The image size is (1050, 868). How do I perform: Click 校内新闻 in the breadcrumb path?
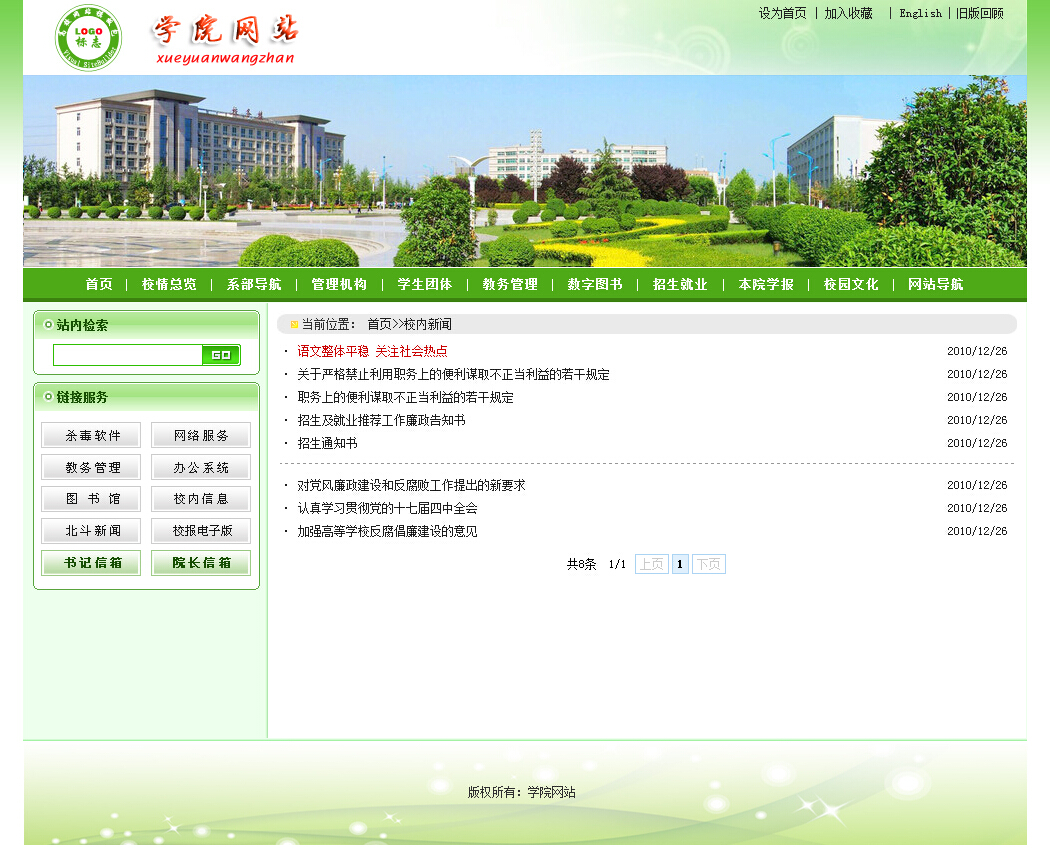tap(428, 324)
